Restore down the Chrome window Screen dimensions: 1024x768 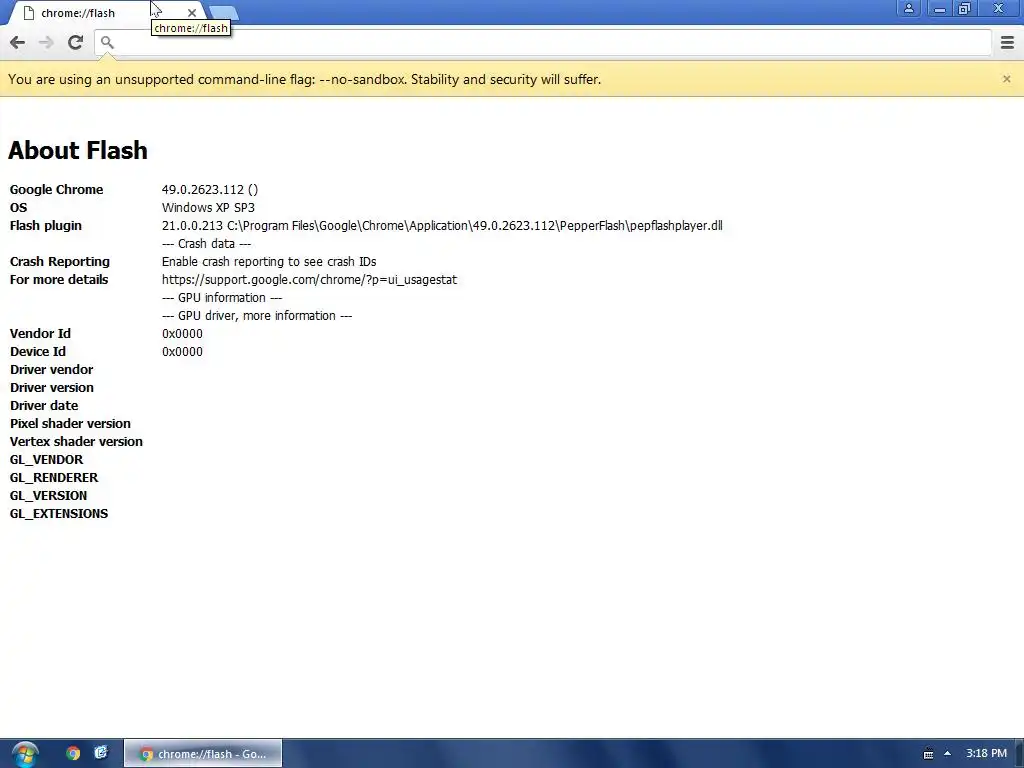(x=965, y=8)
